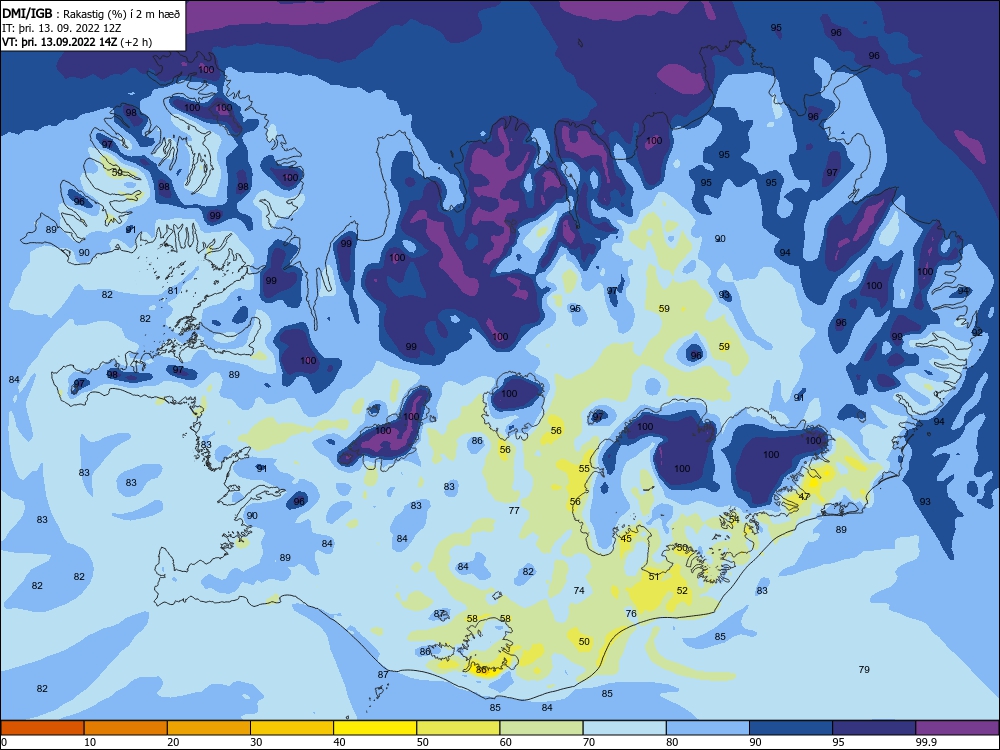Select the 80–90 medium blue legend swatch
This screenshot has height=750, width=1000.
tap(708, 728)
